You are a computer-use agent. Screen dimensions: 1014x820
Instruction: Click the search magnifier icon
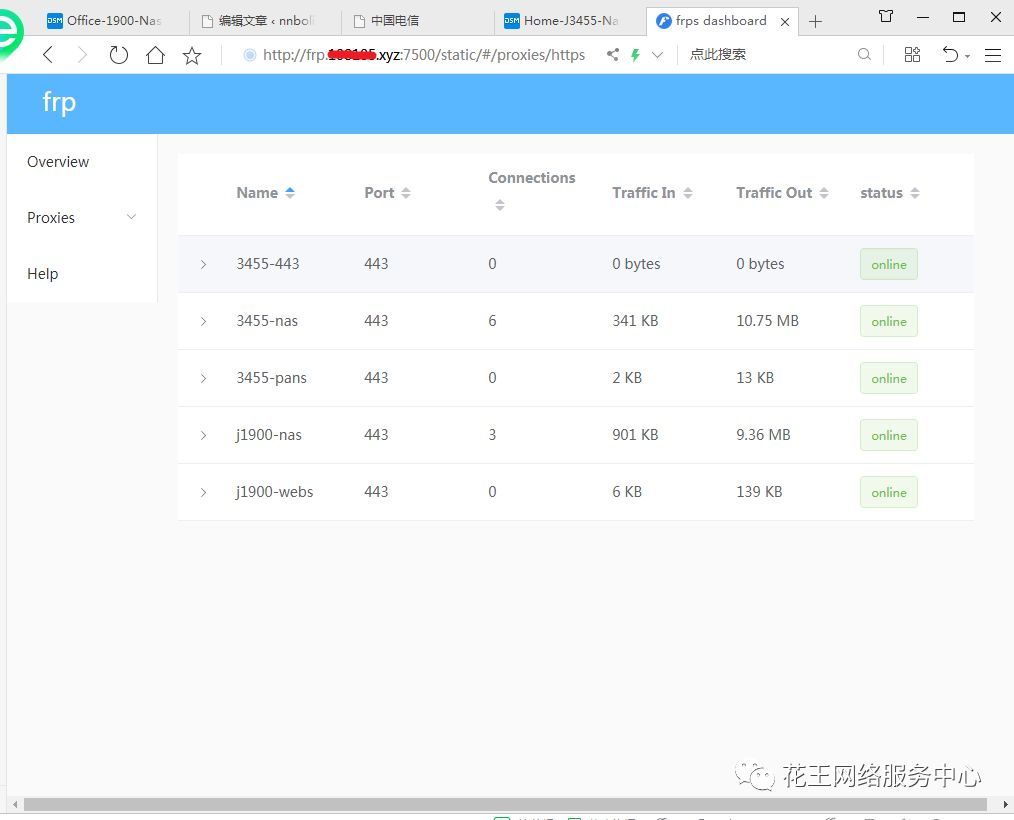coord(864,55)
